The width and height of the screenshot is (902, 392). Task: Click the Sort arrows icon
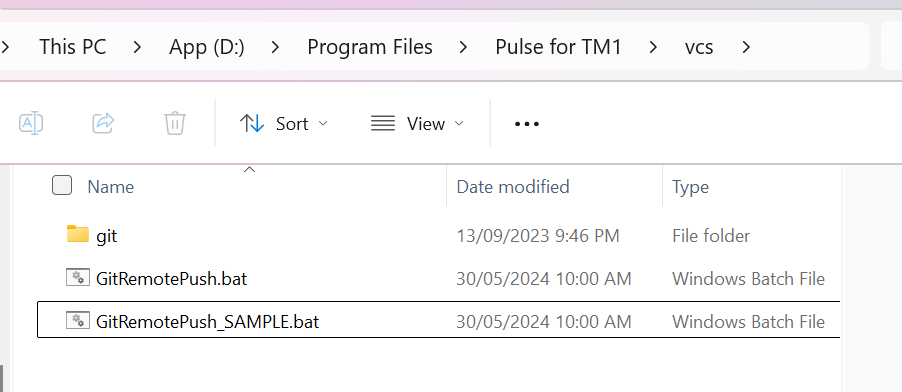tap(251, 123)
